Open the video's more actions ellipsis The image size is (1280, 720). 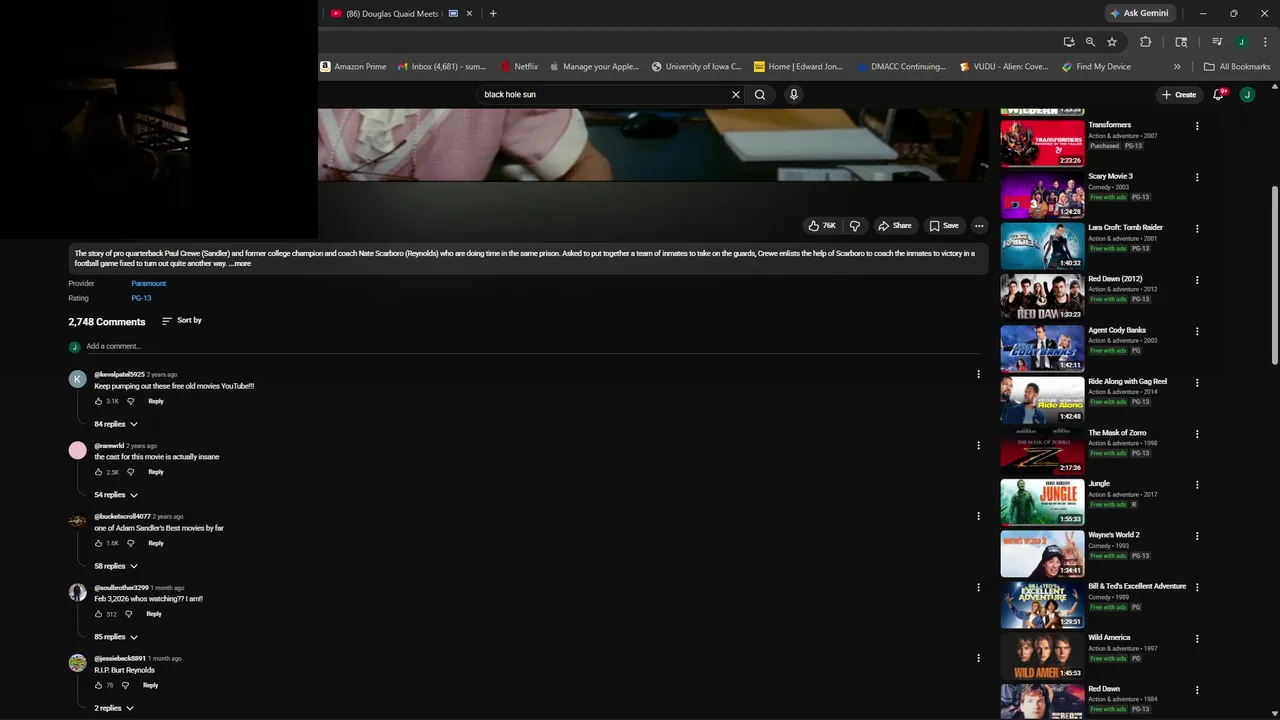[x=979, y=226]
